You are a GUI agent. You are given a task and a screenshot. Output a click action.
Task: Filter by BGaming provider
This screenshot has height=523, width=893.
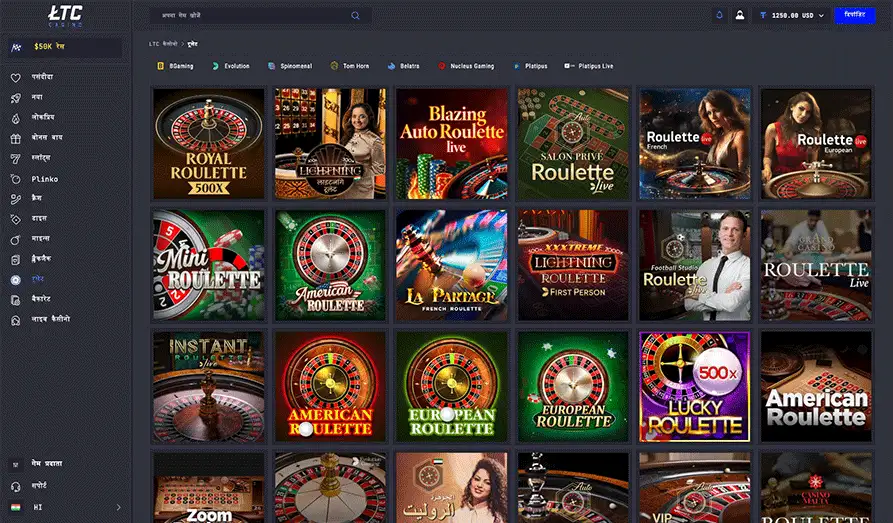coord(175,66)
